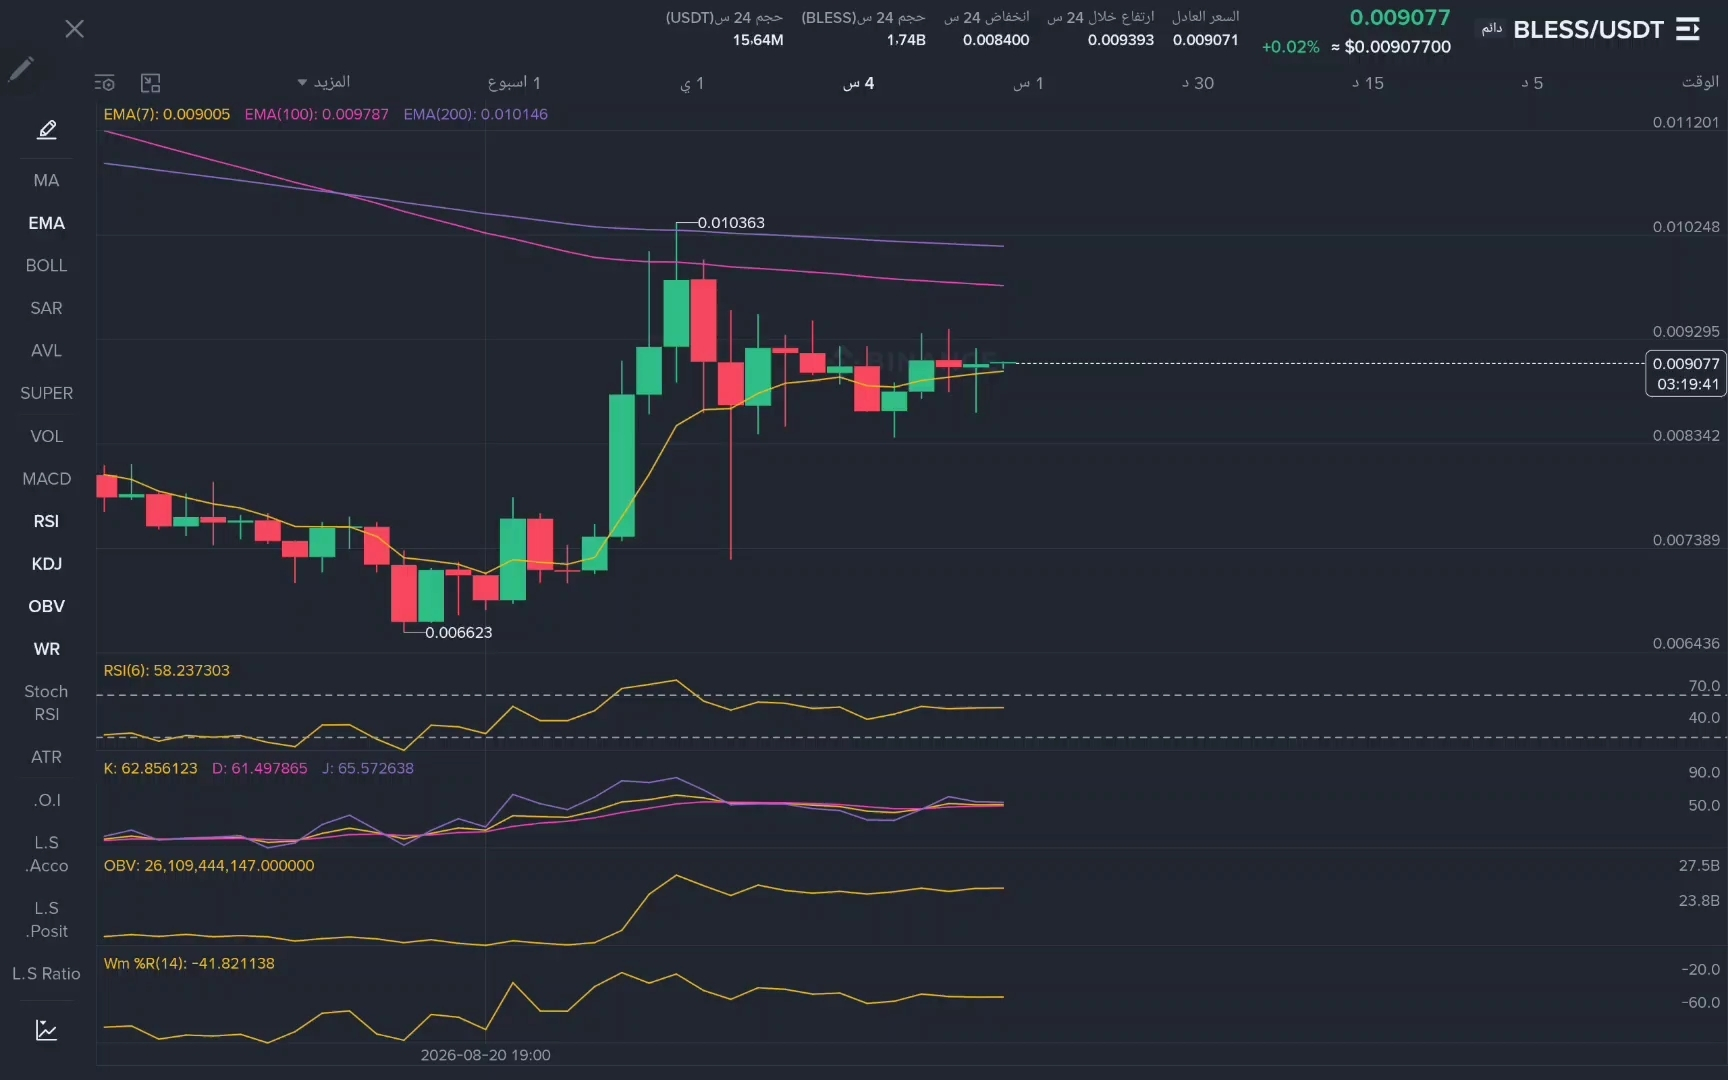This screenshot has width=1728, height=1080.
Task: Select the 30 د timeframe
Action: [1198, 83]
